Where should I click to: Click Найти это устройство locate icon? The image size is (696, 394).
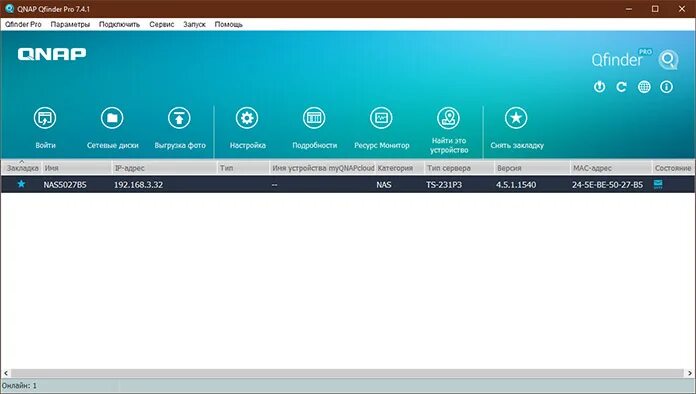point(448,118)
